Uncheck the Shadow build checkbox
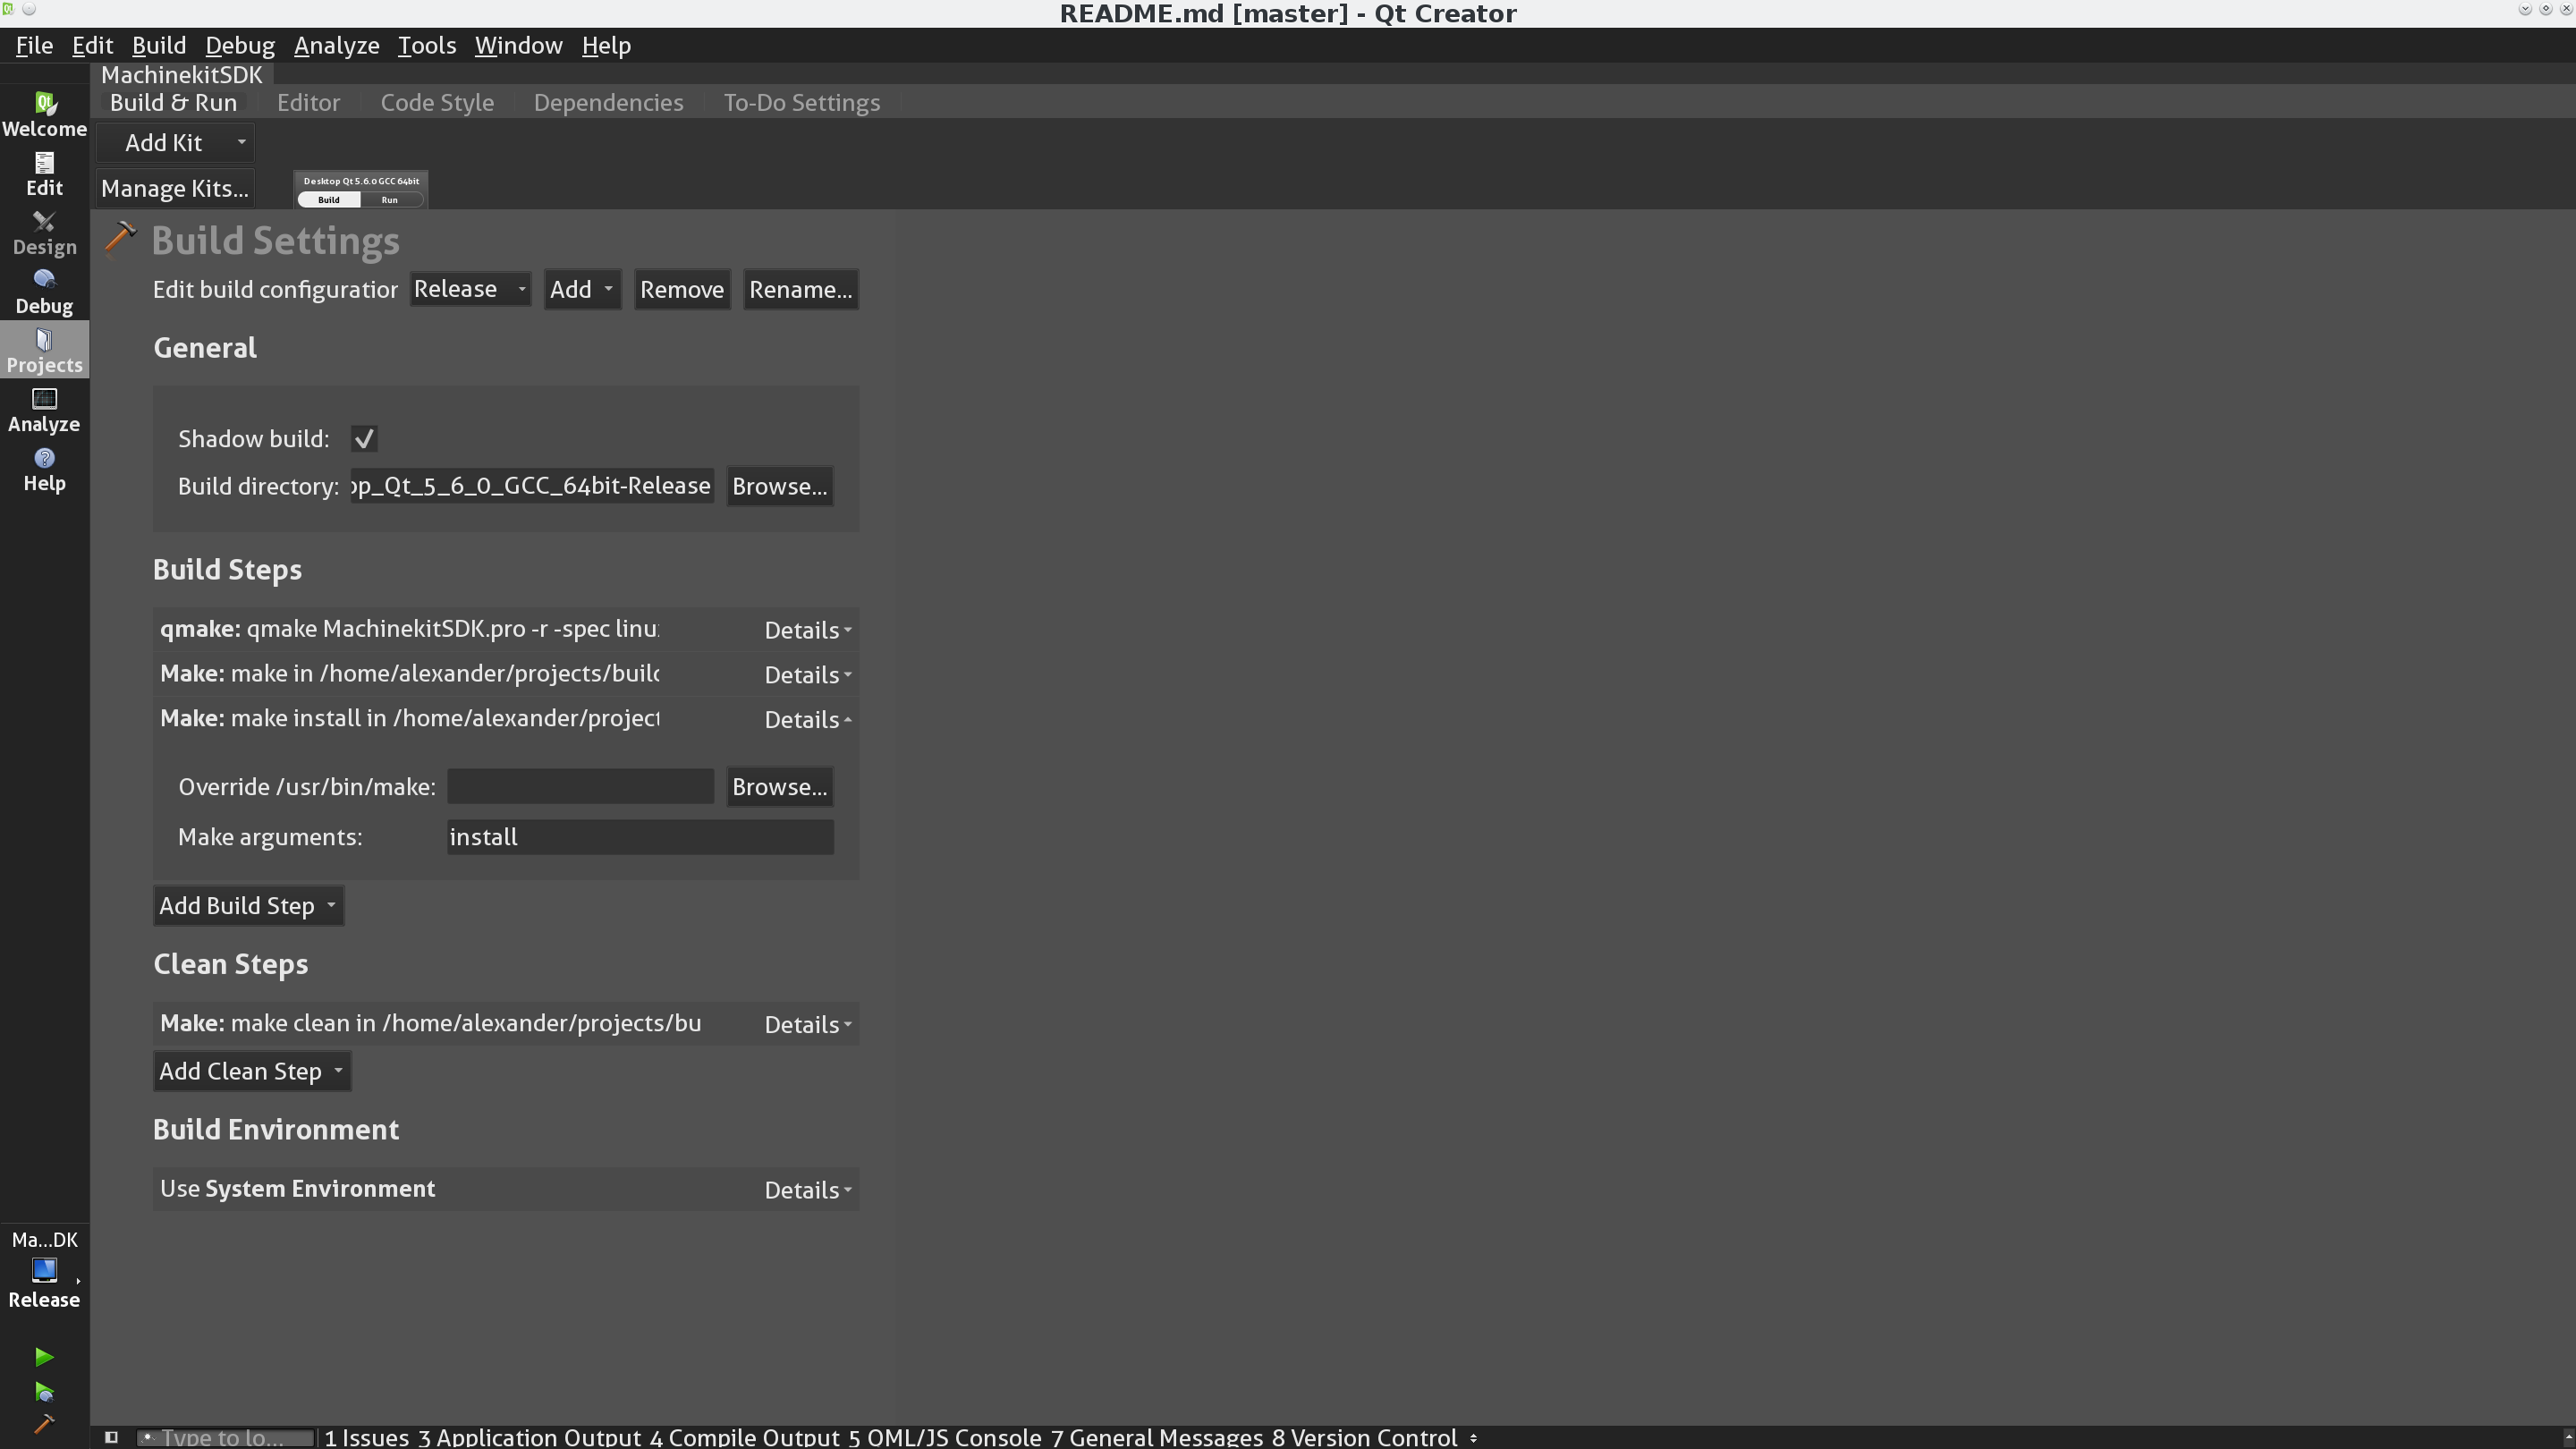The height and width of the screenshot is (1449, 2576). (363, 438)
